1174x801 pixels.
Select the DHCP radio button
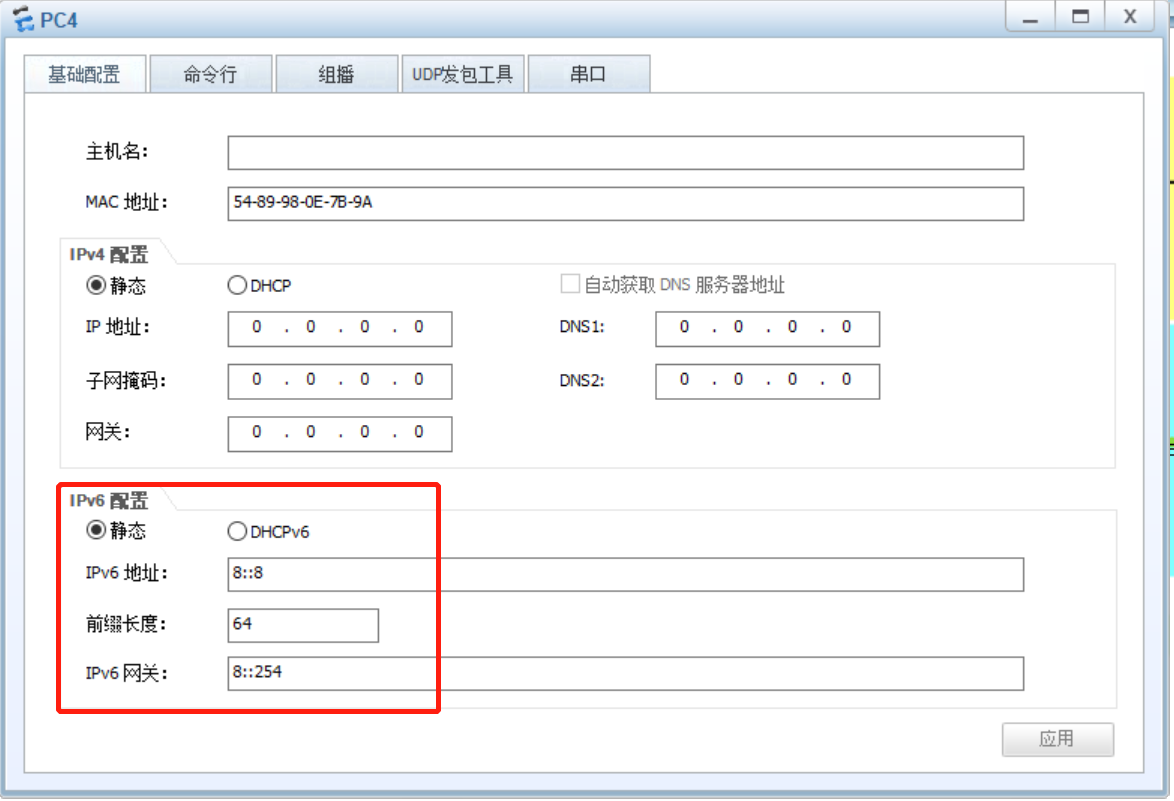237,285
